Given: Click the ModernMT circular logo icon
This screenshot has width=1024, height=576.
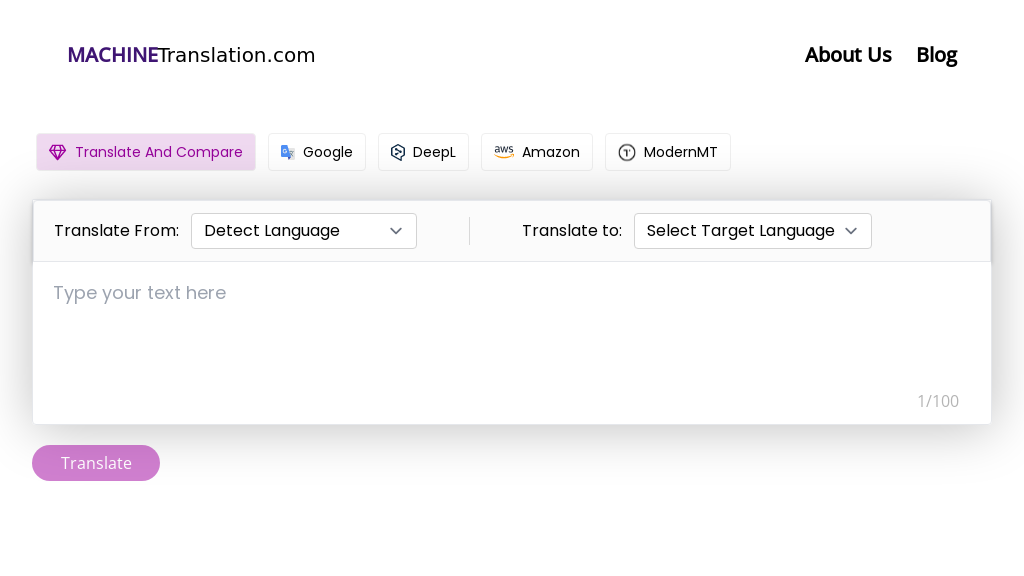Looking at the screenshot, I should 627,152.
